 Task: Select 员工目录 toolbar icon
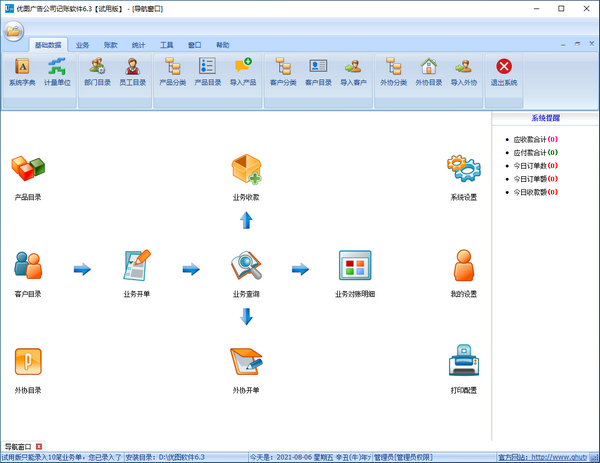132,71
